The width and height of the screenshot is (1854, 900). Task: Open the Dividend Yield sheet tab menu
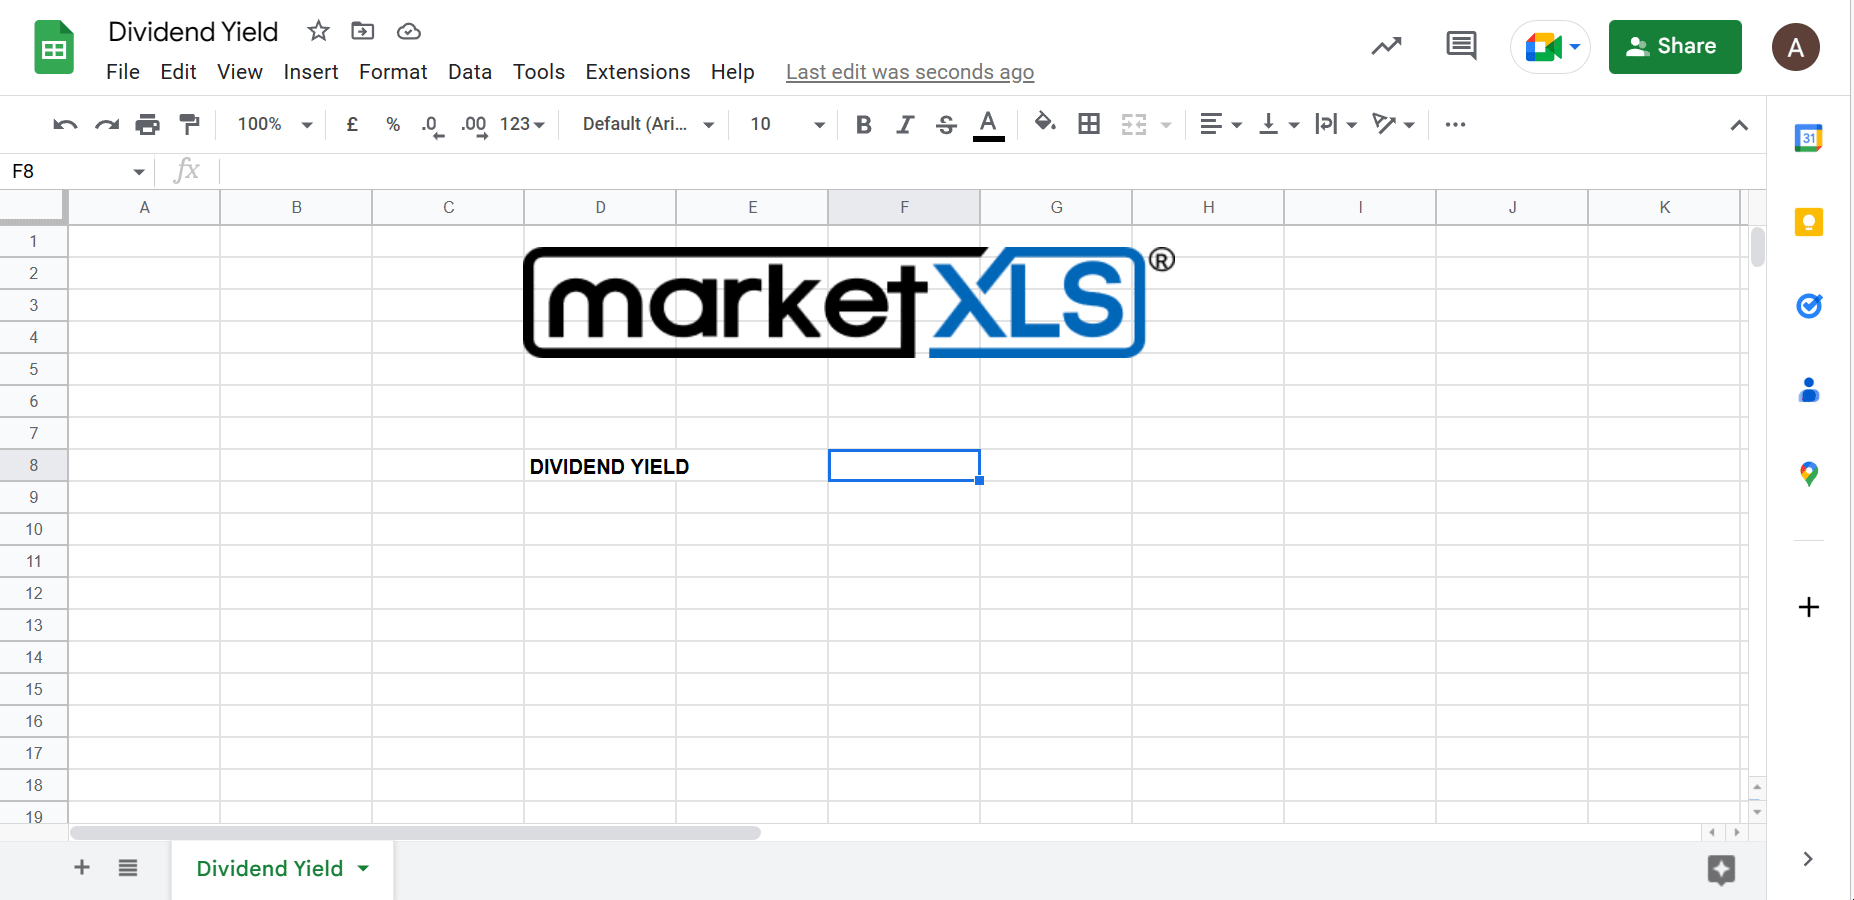(x=364, y=869)
